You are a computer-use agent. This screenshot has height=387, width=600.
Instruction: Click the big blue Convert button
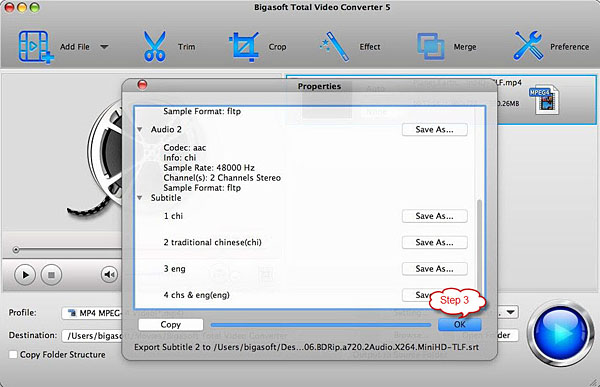(561, 333)
